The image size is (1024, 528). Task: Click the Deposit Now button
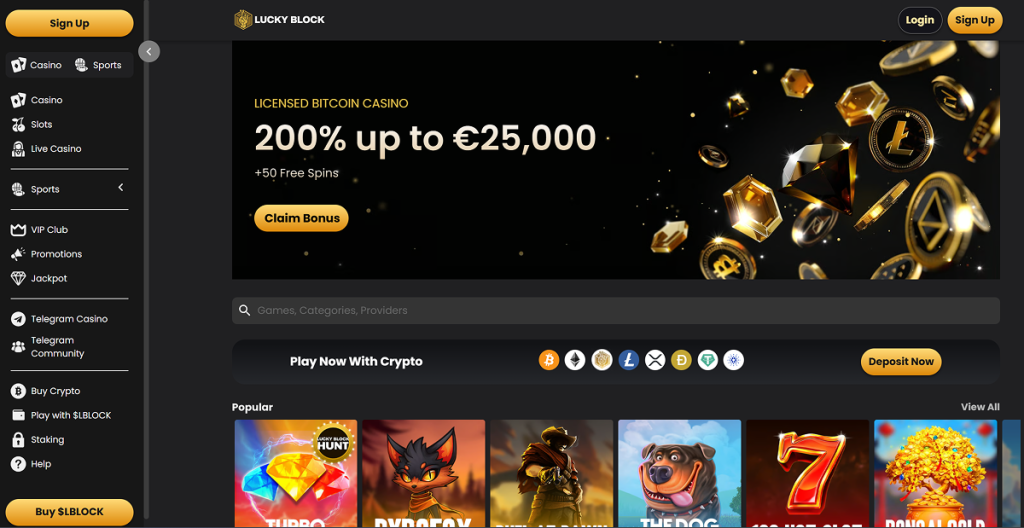(x=901, y=361)
